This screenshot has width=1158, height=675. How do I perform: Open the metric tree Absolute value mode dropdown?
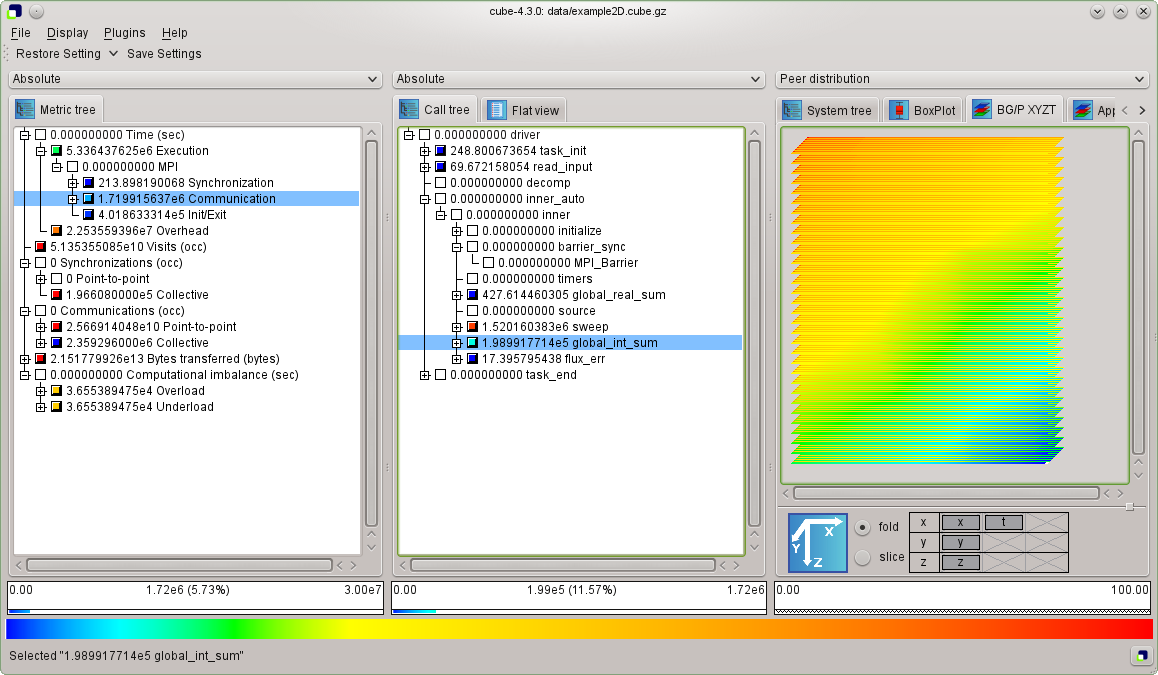(x=195, y=79)
